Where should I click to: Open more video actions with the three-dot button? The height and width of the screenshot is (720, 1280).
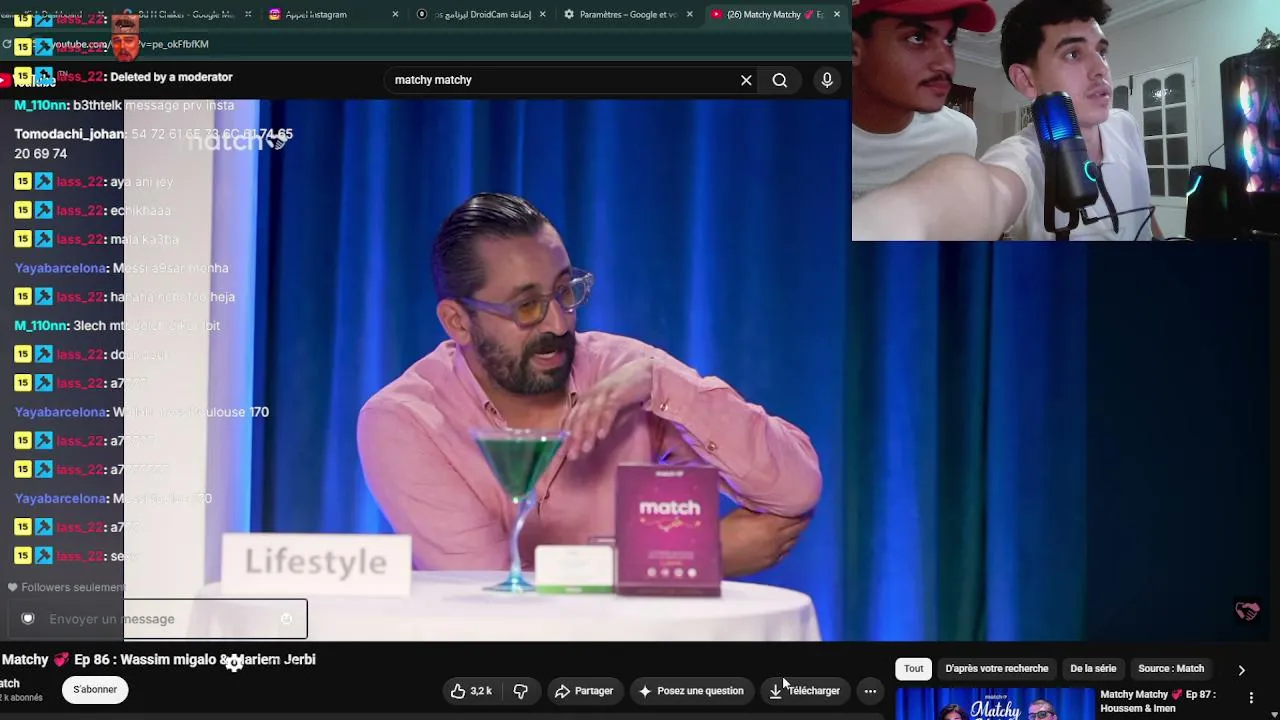click(x=870, y=691)
